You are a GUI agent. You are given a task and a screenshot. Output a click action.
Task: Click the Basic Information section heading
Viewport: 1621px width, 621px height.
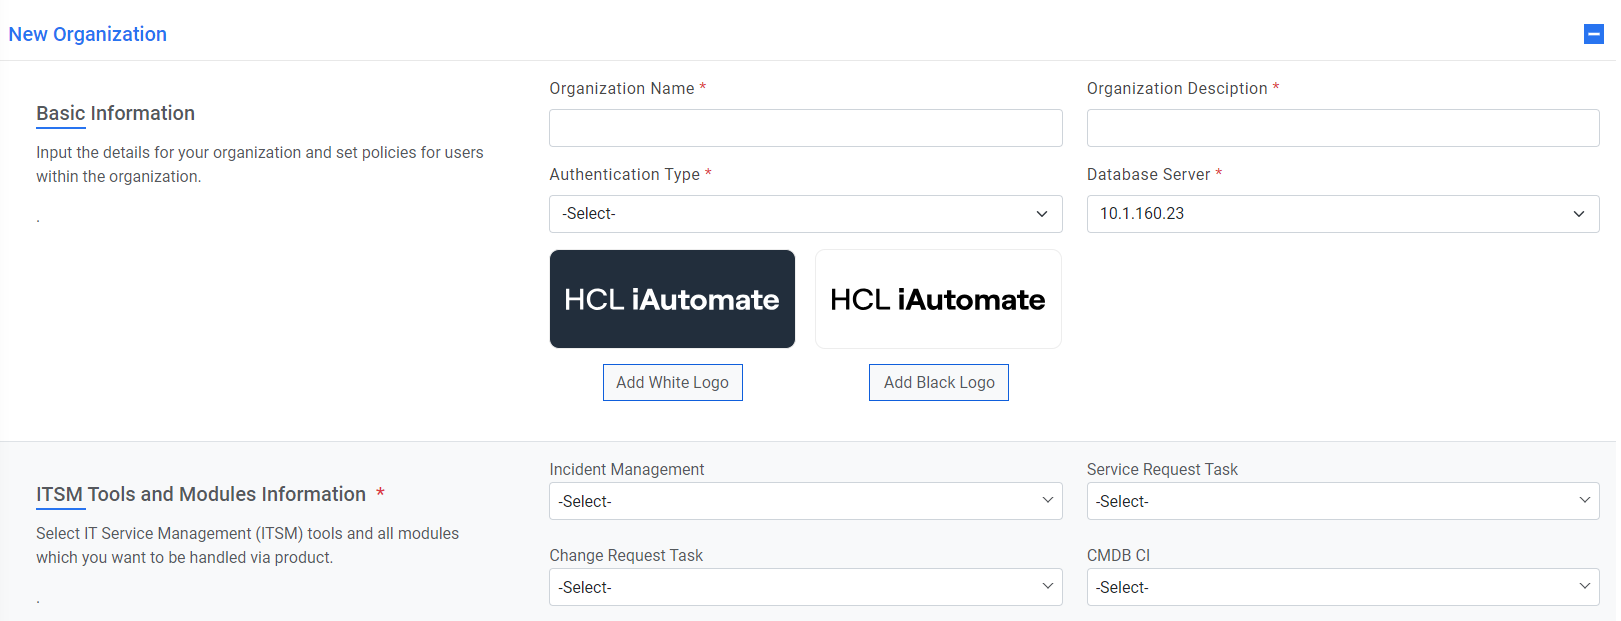(x=116, y=113)
